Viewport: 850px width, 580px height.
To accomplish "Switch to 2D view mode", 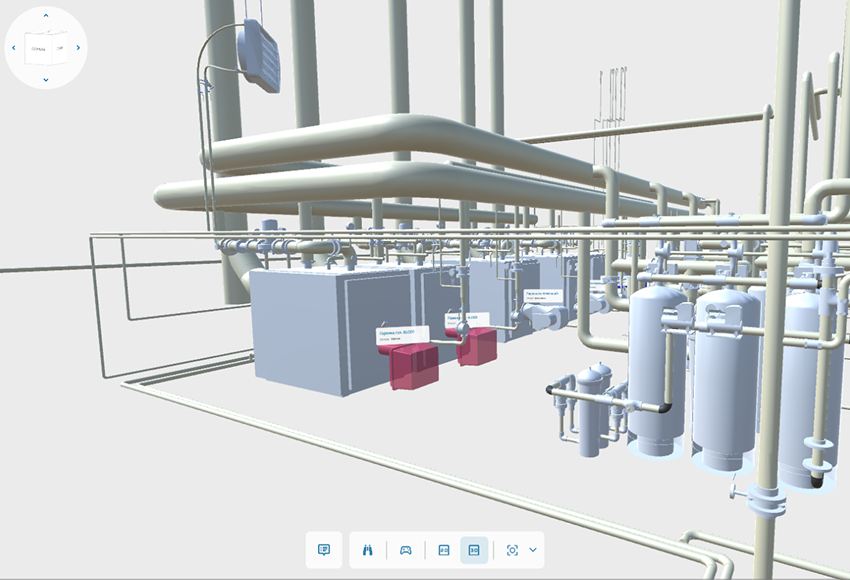I will [x=444, y=550].
